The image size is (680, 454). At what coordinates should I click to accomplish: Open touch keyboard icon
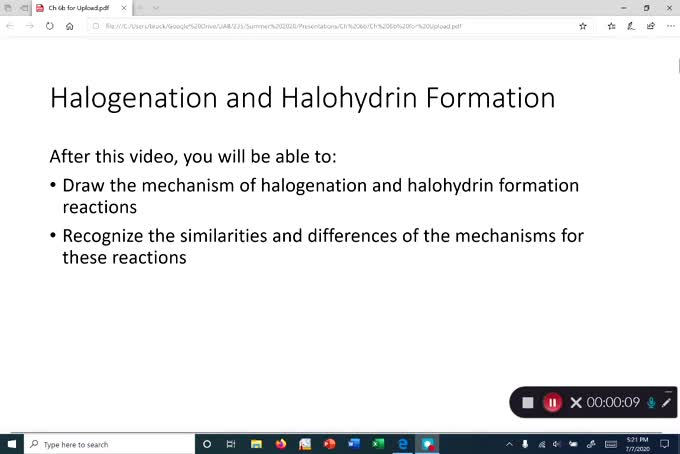coord(611,444)
